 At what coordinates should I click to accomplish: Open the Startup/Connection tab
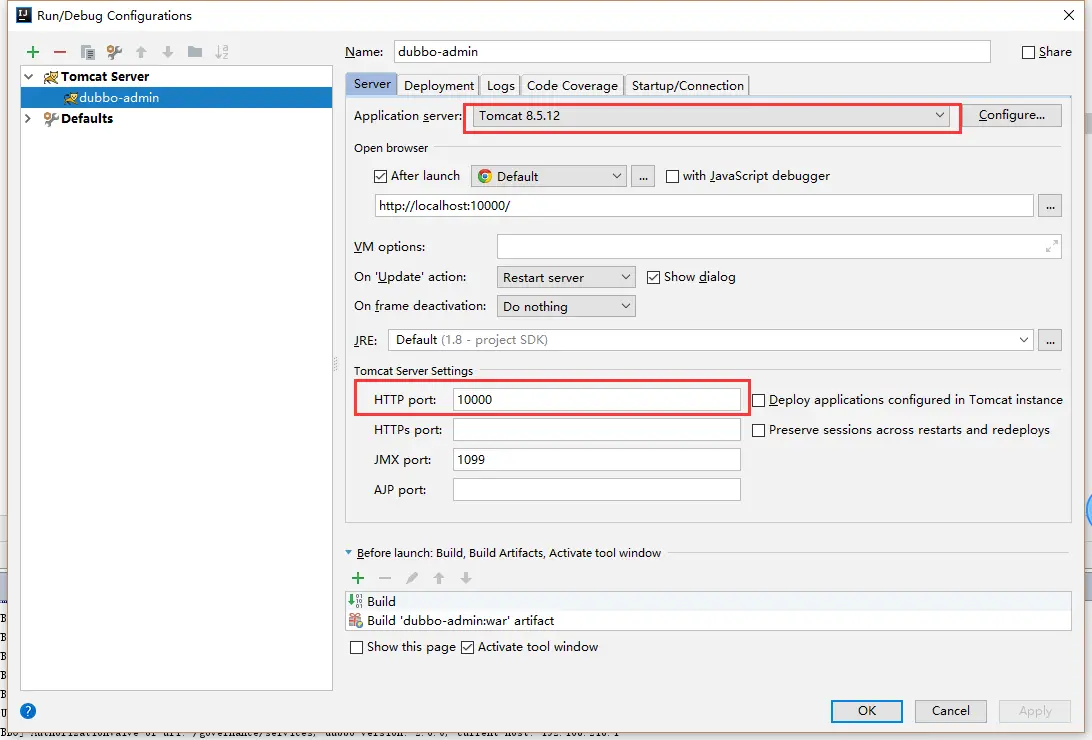[687, 86]
